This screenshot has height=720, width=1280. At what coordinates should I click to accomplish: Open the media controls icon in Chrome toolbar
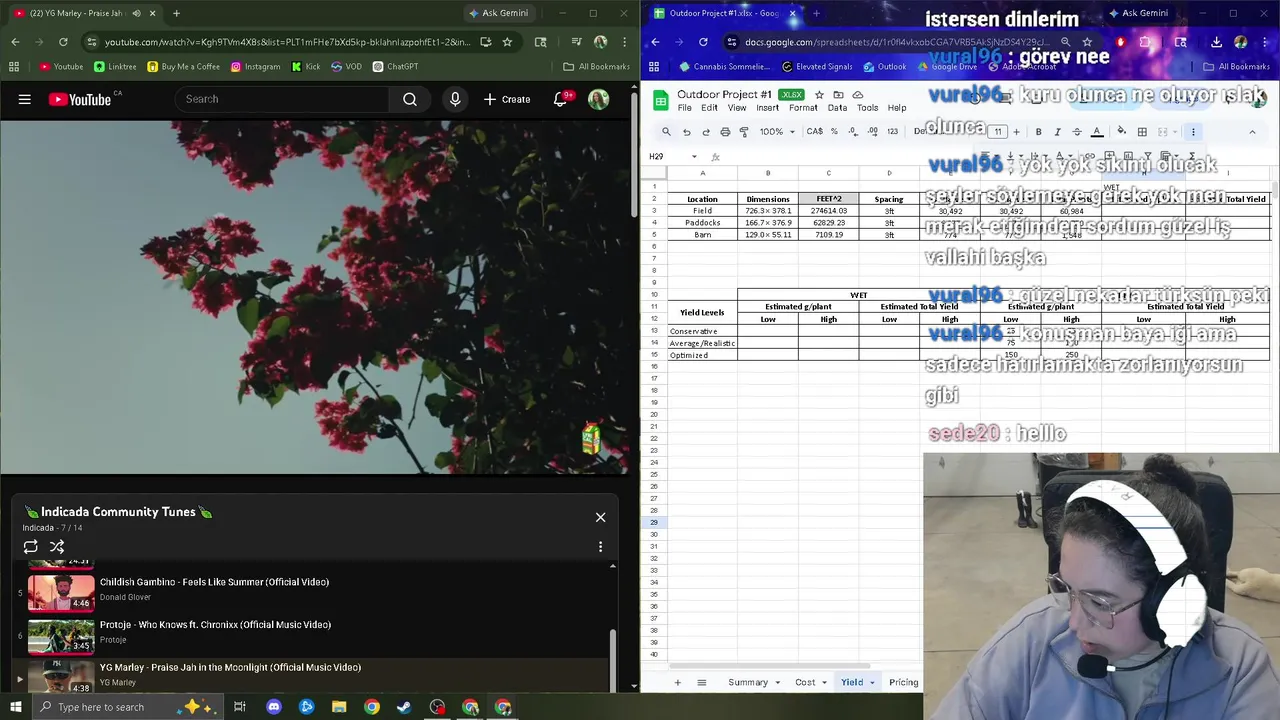tap(577, 42)
